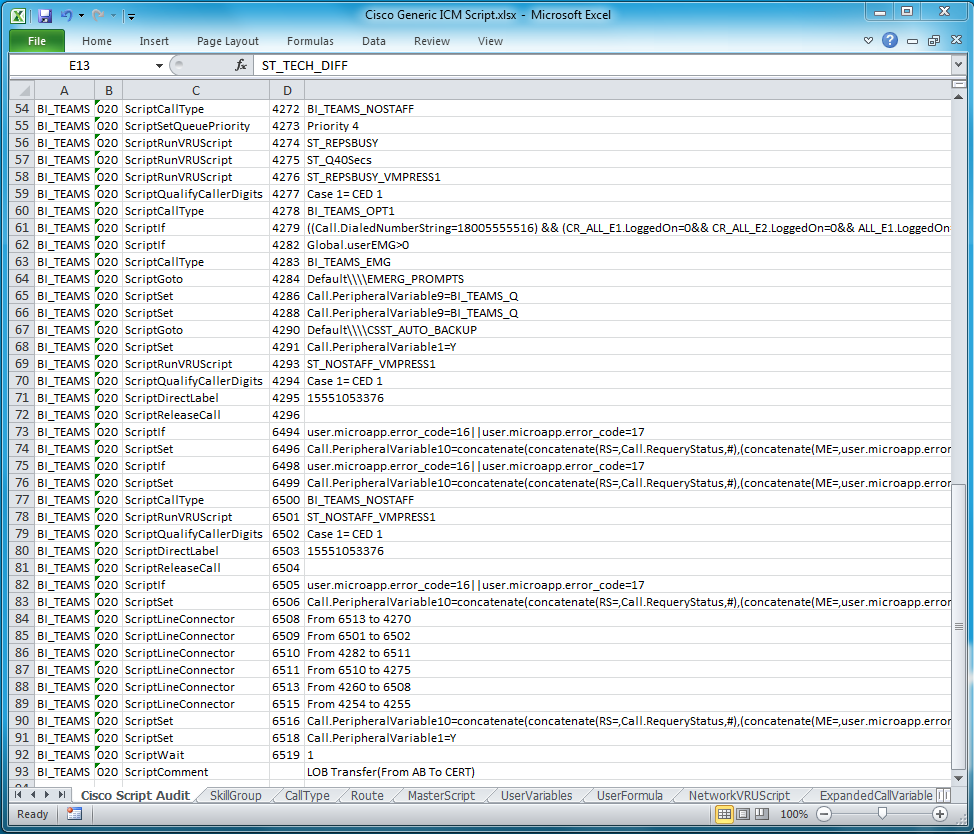Image resolution: width=974 pixels, height=834 pixels.
Task: Select column B header
Action: (x=108, y=91)
